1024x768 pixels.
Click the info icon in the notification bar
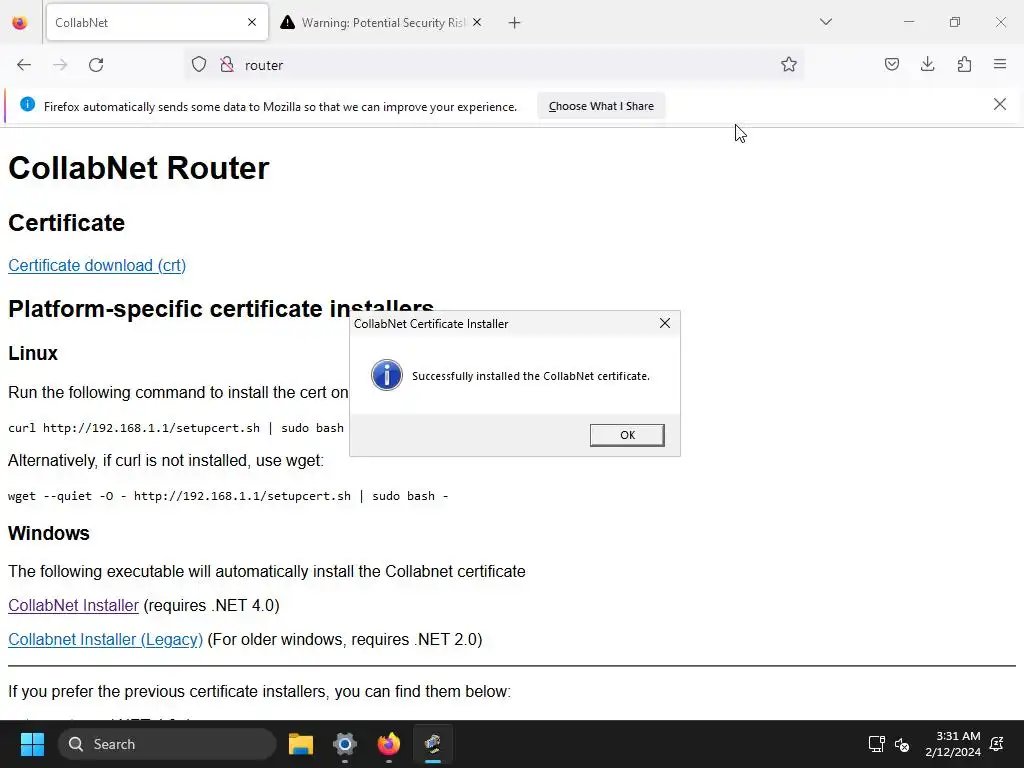pos(27,104)
